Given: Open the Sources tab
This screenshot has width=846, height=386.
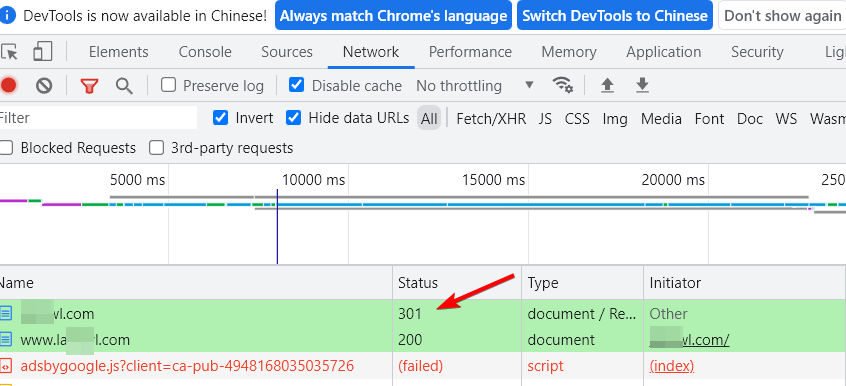Looking at the screenshot, I should pyautogui.click(x=287, y=52).
